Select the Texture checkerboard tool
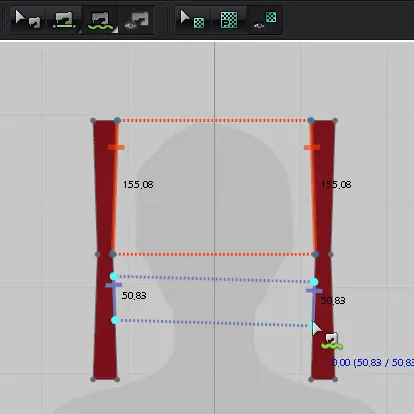This screenshot has height=414, width=414. pos(229,20)
